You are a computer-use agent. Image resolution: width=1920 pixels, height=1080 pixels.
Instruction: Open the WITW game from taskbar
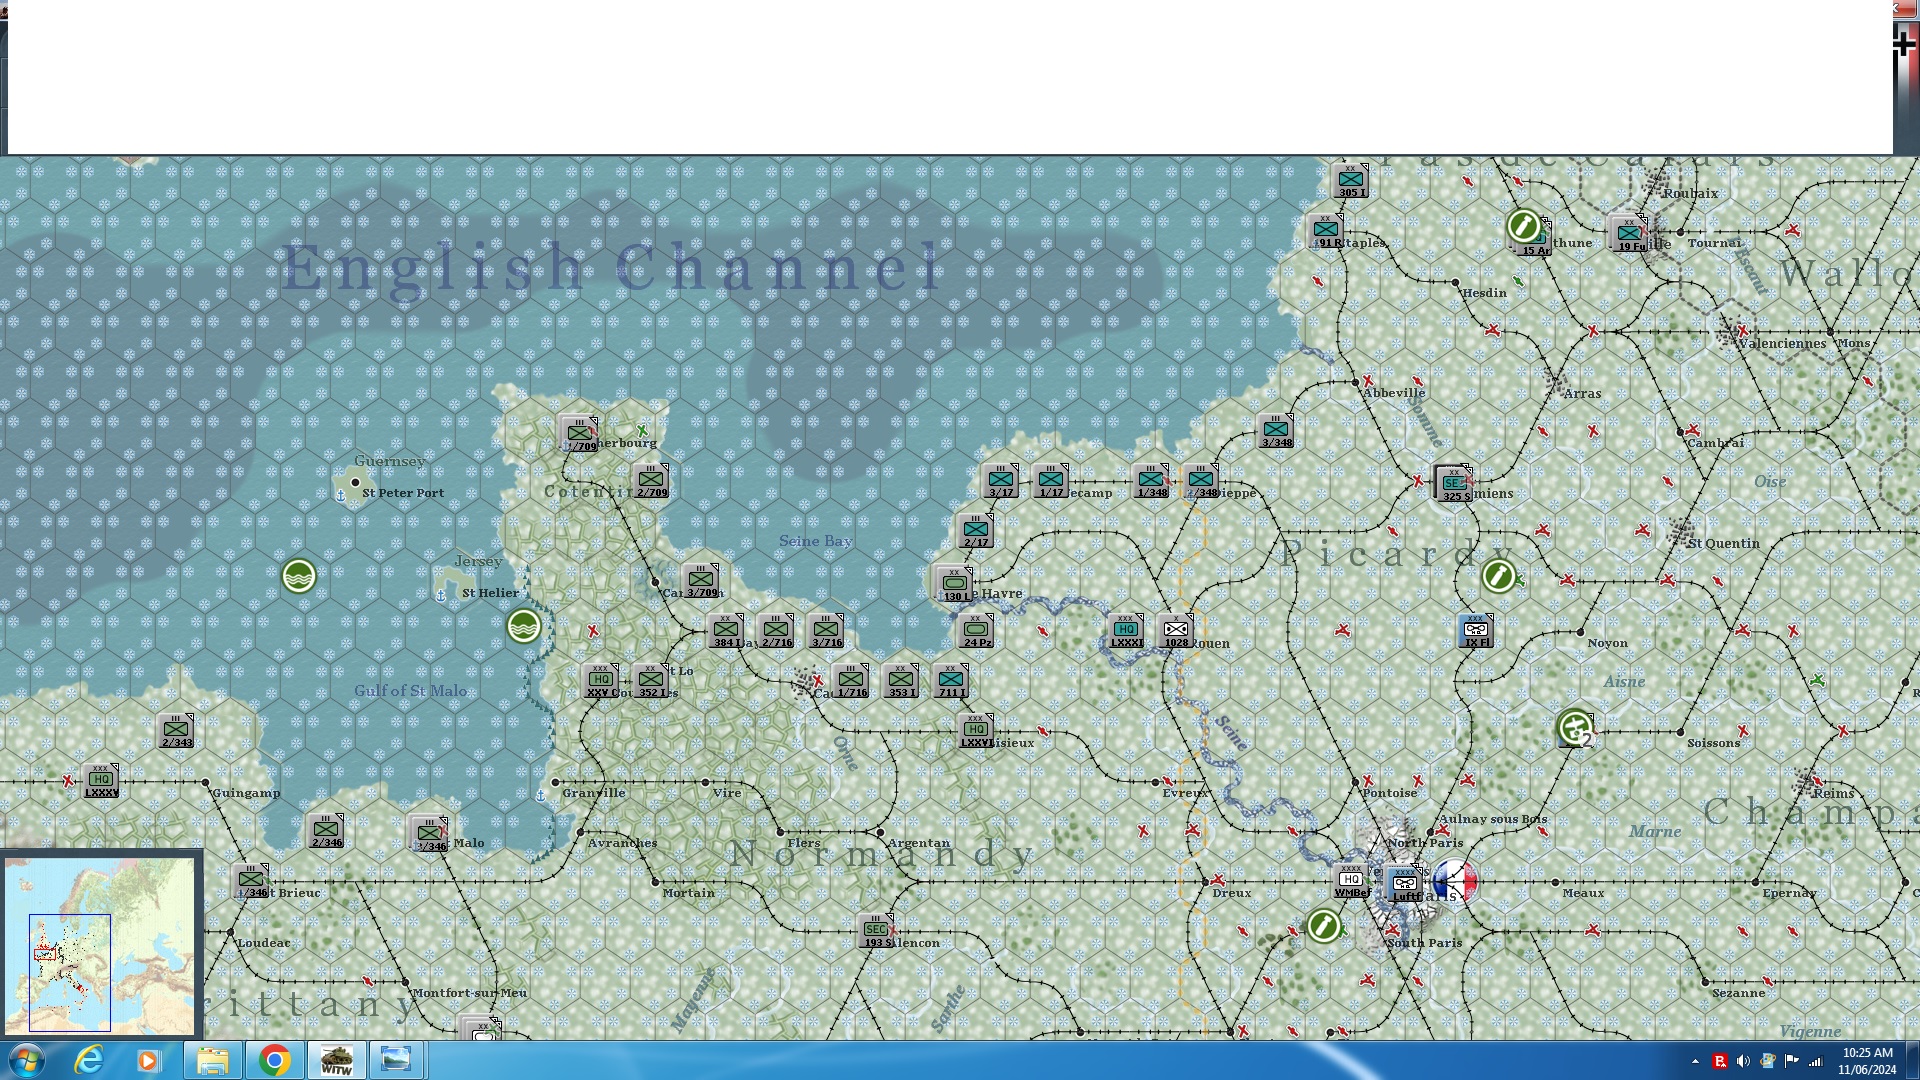tap(336, 1060)
